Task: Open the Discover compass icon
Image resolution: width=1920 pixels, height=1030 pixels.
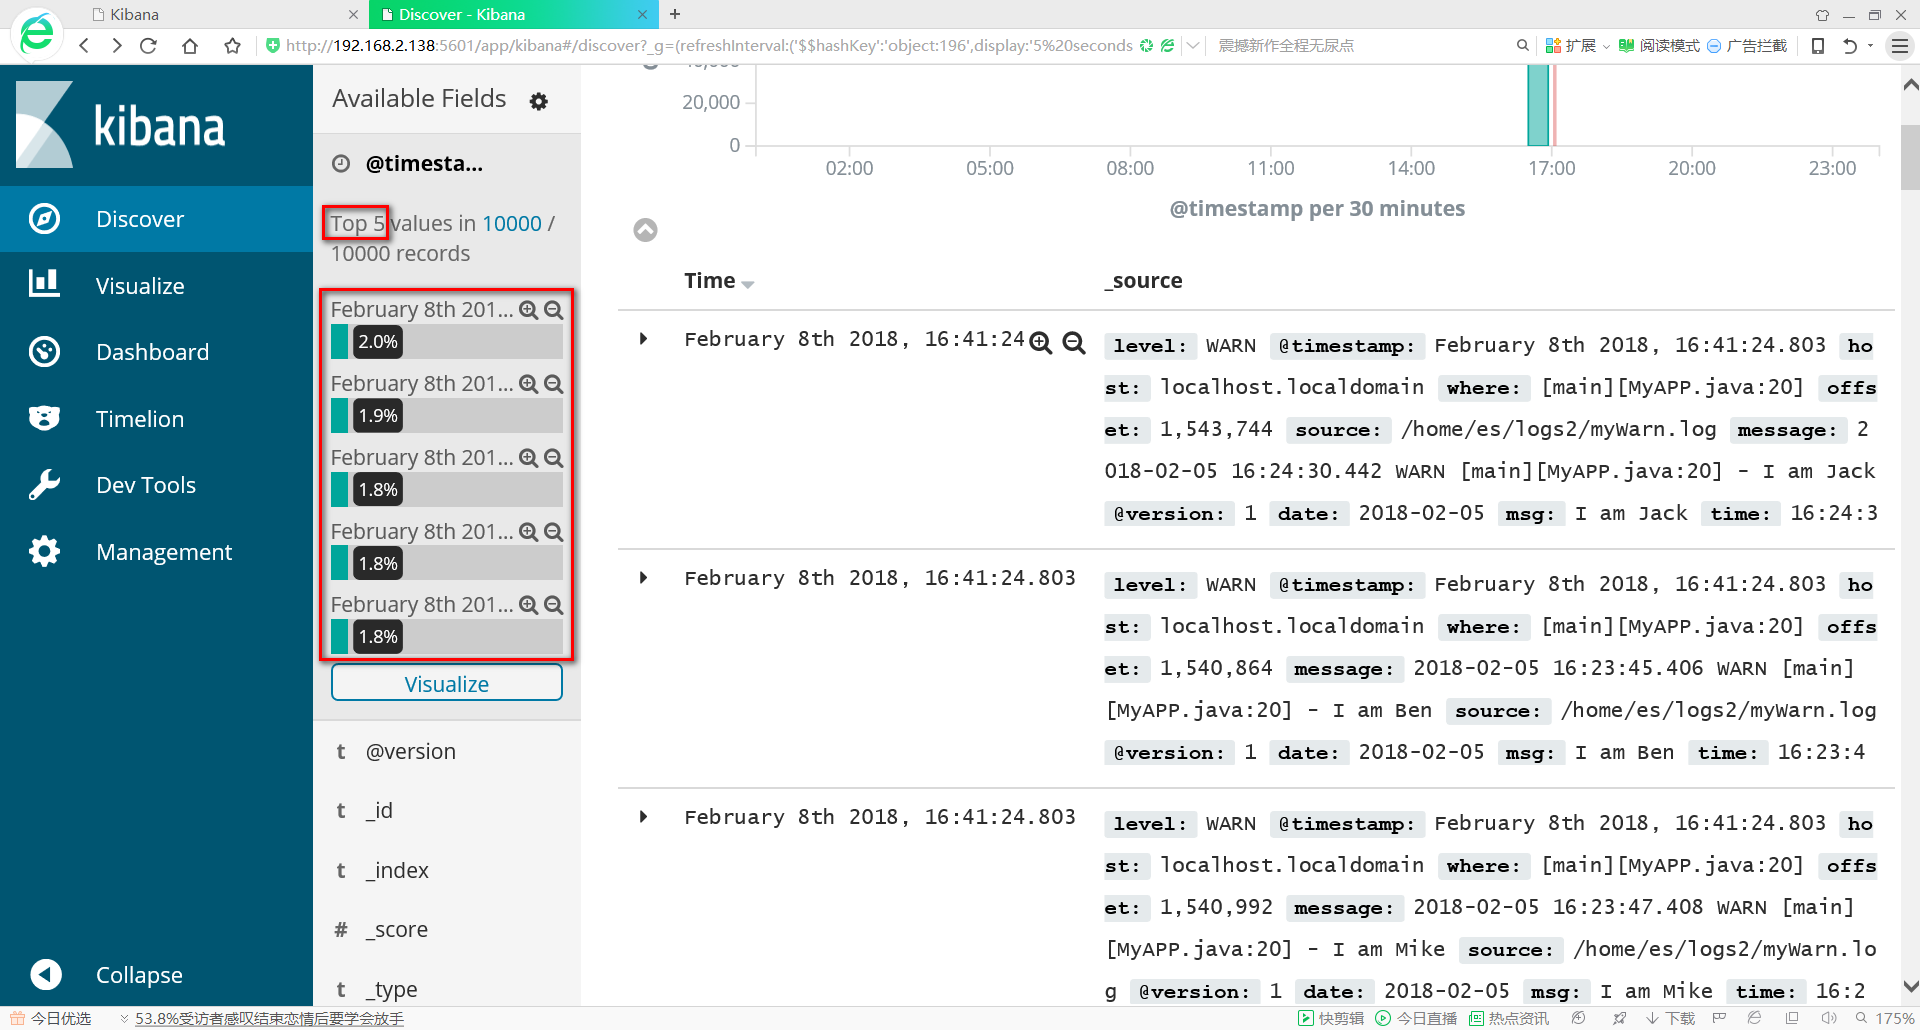Action: click(44, 219)
